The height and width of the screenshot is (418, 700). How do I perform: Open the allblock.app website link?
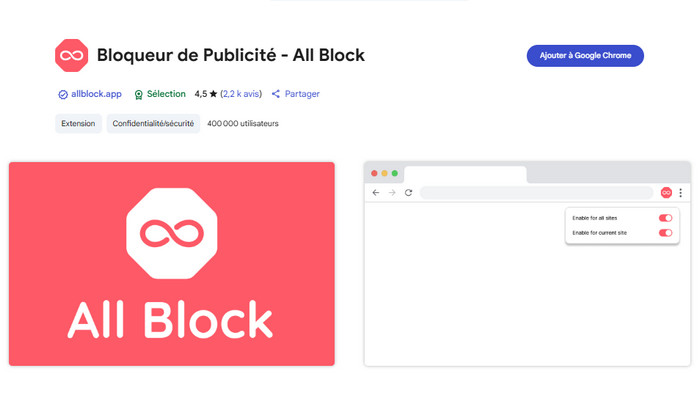[x=96, y=94]
